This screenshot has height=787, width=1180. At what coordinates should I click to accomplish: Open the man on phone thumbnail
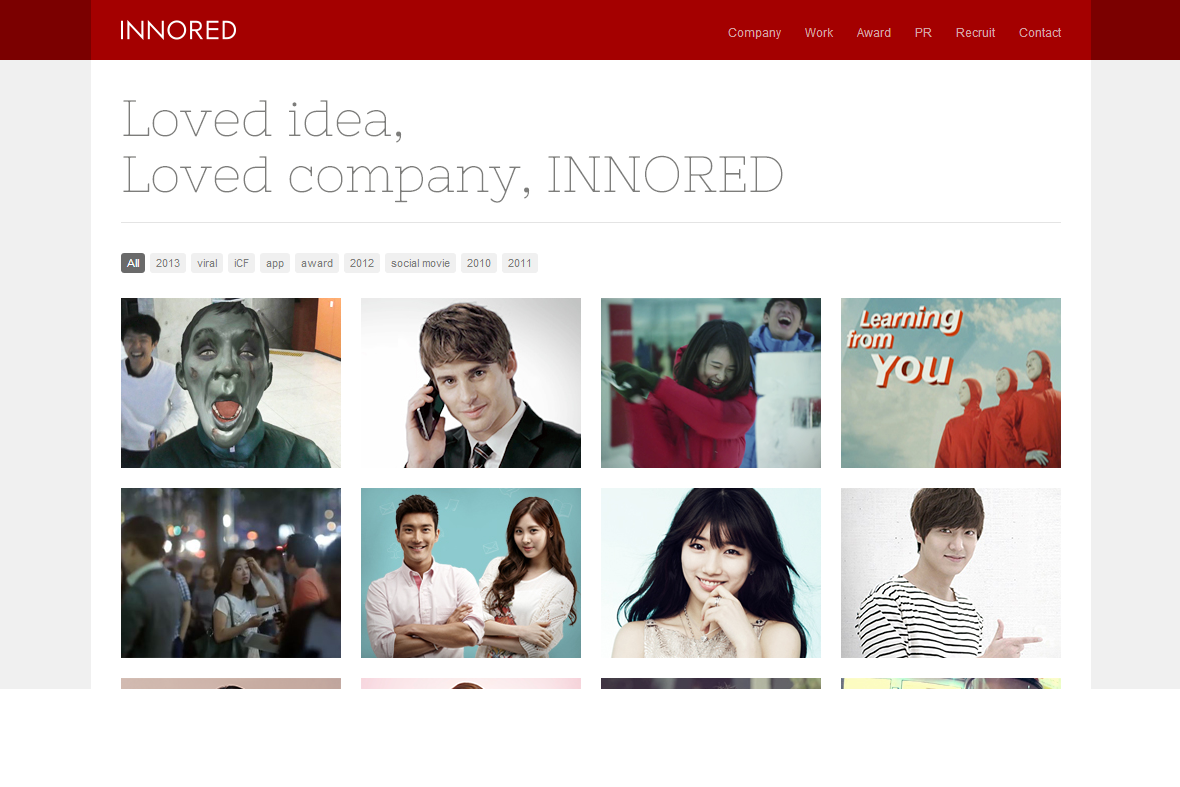pos(471,383)
